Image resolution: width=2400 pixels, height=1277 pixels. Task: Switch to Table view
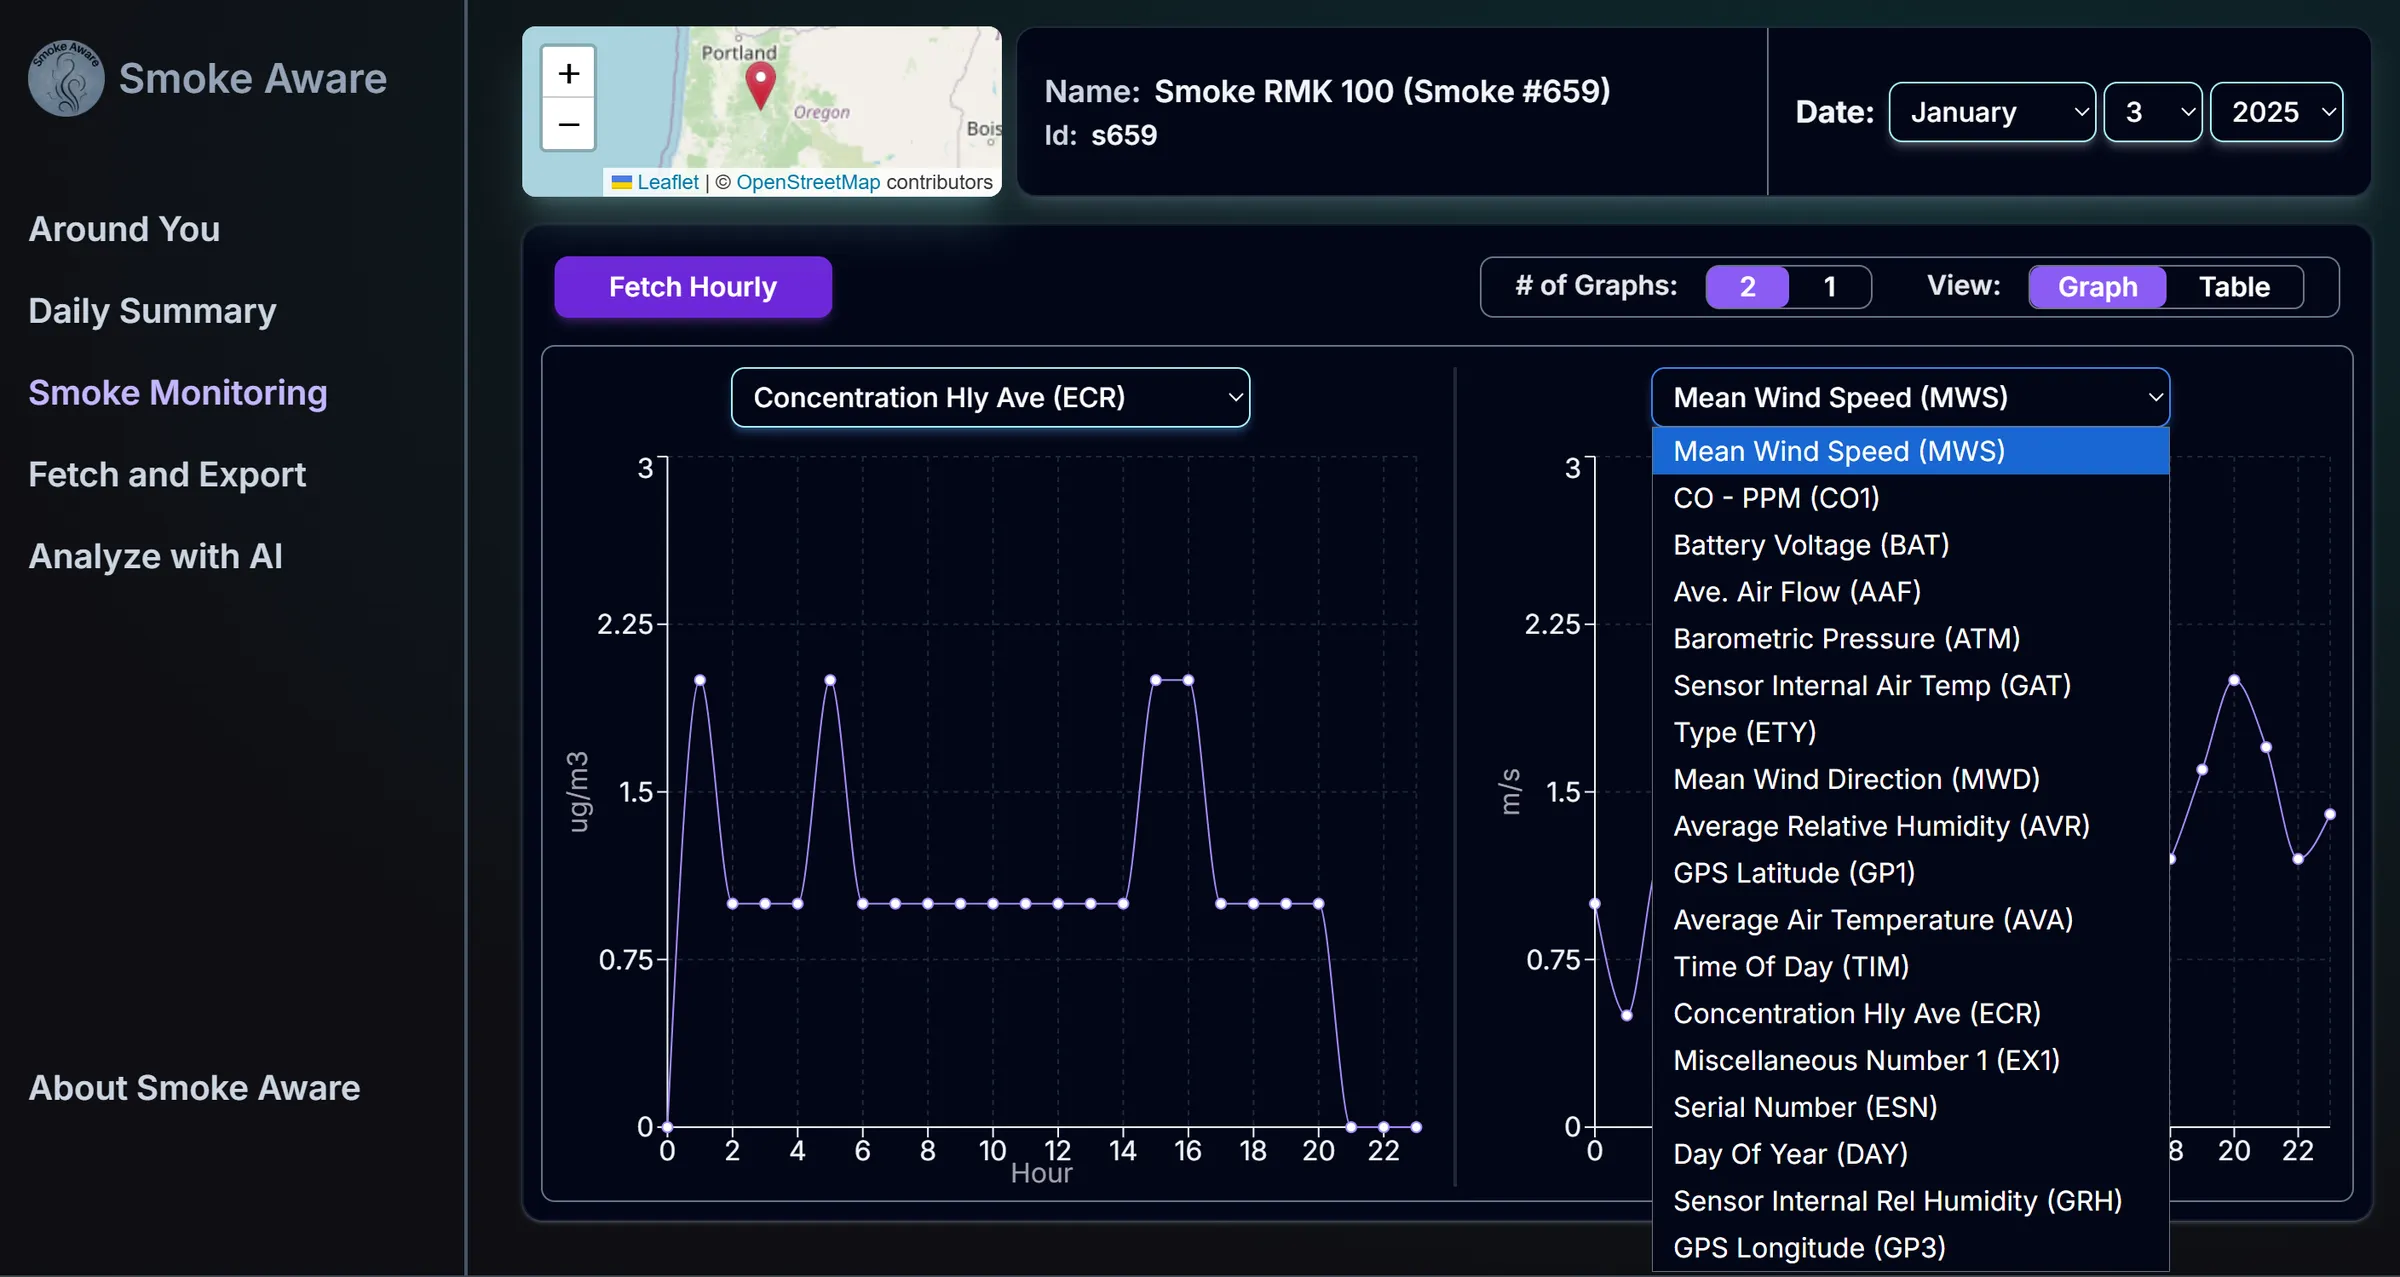coord(2234,287)
